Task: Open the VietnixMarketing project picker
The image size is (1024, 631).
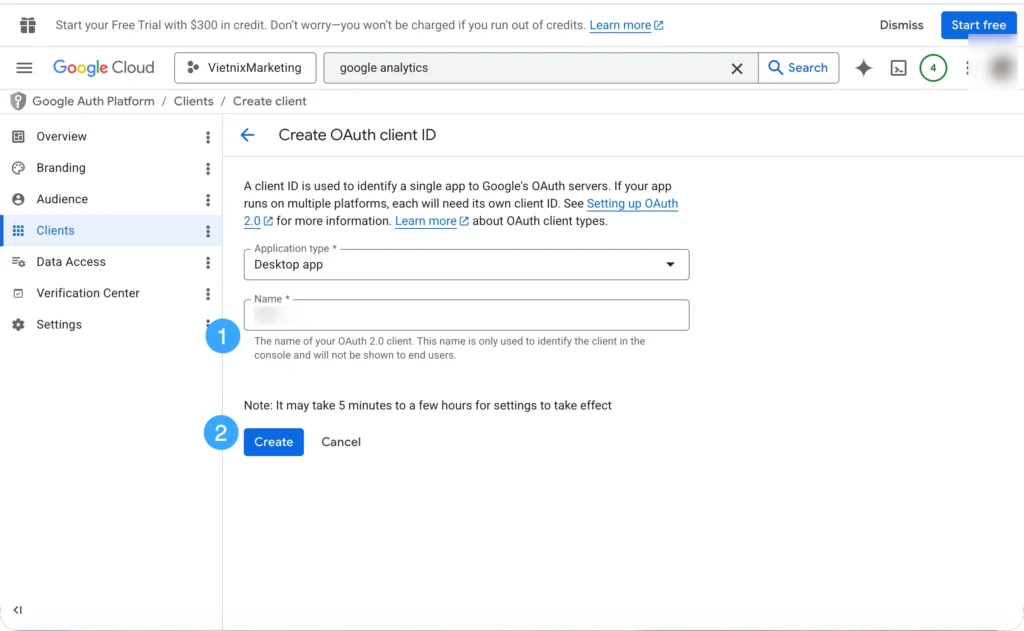Action: pyautogui.click(x=245, y=68)
